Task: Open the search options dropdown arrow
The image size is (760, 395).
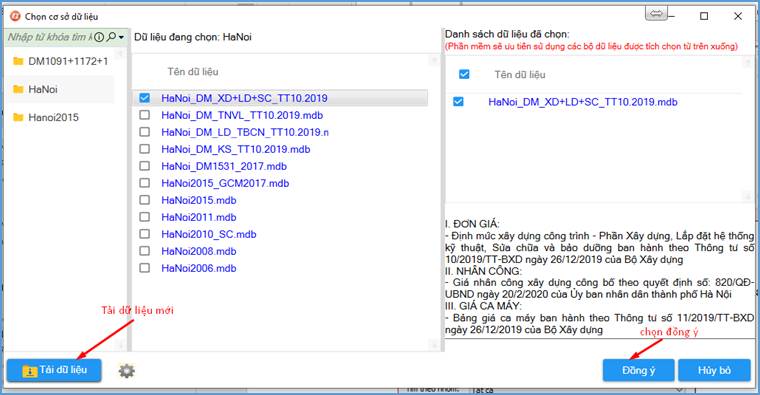Action: pyautogui.click(x=121, y=37)
